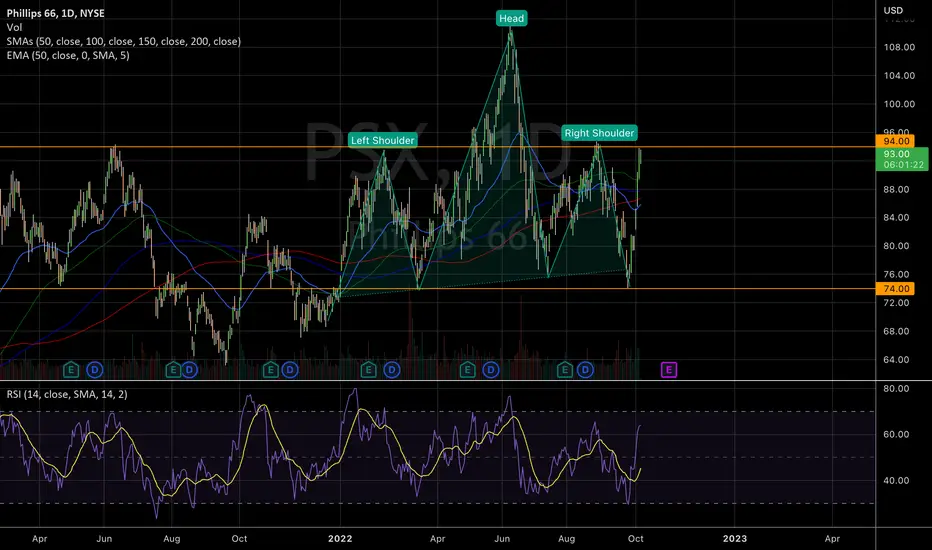Viewport: 932px width, 550px height.
Task: Click the purple upcoming earnings E marker
Action: 669,370
